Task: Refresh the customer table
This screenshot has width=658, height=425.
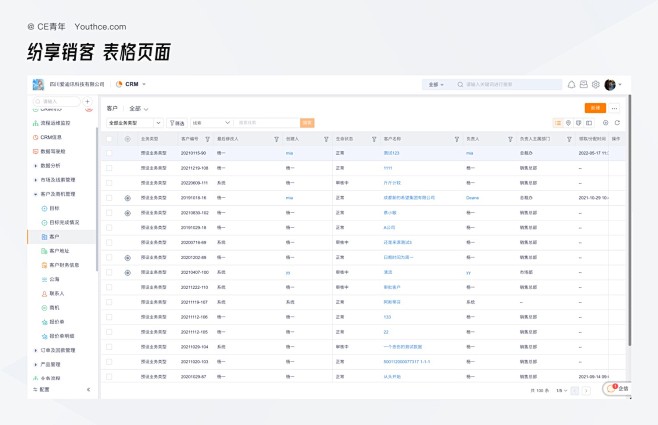Action: pos(617,123)
